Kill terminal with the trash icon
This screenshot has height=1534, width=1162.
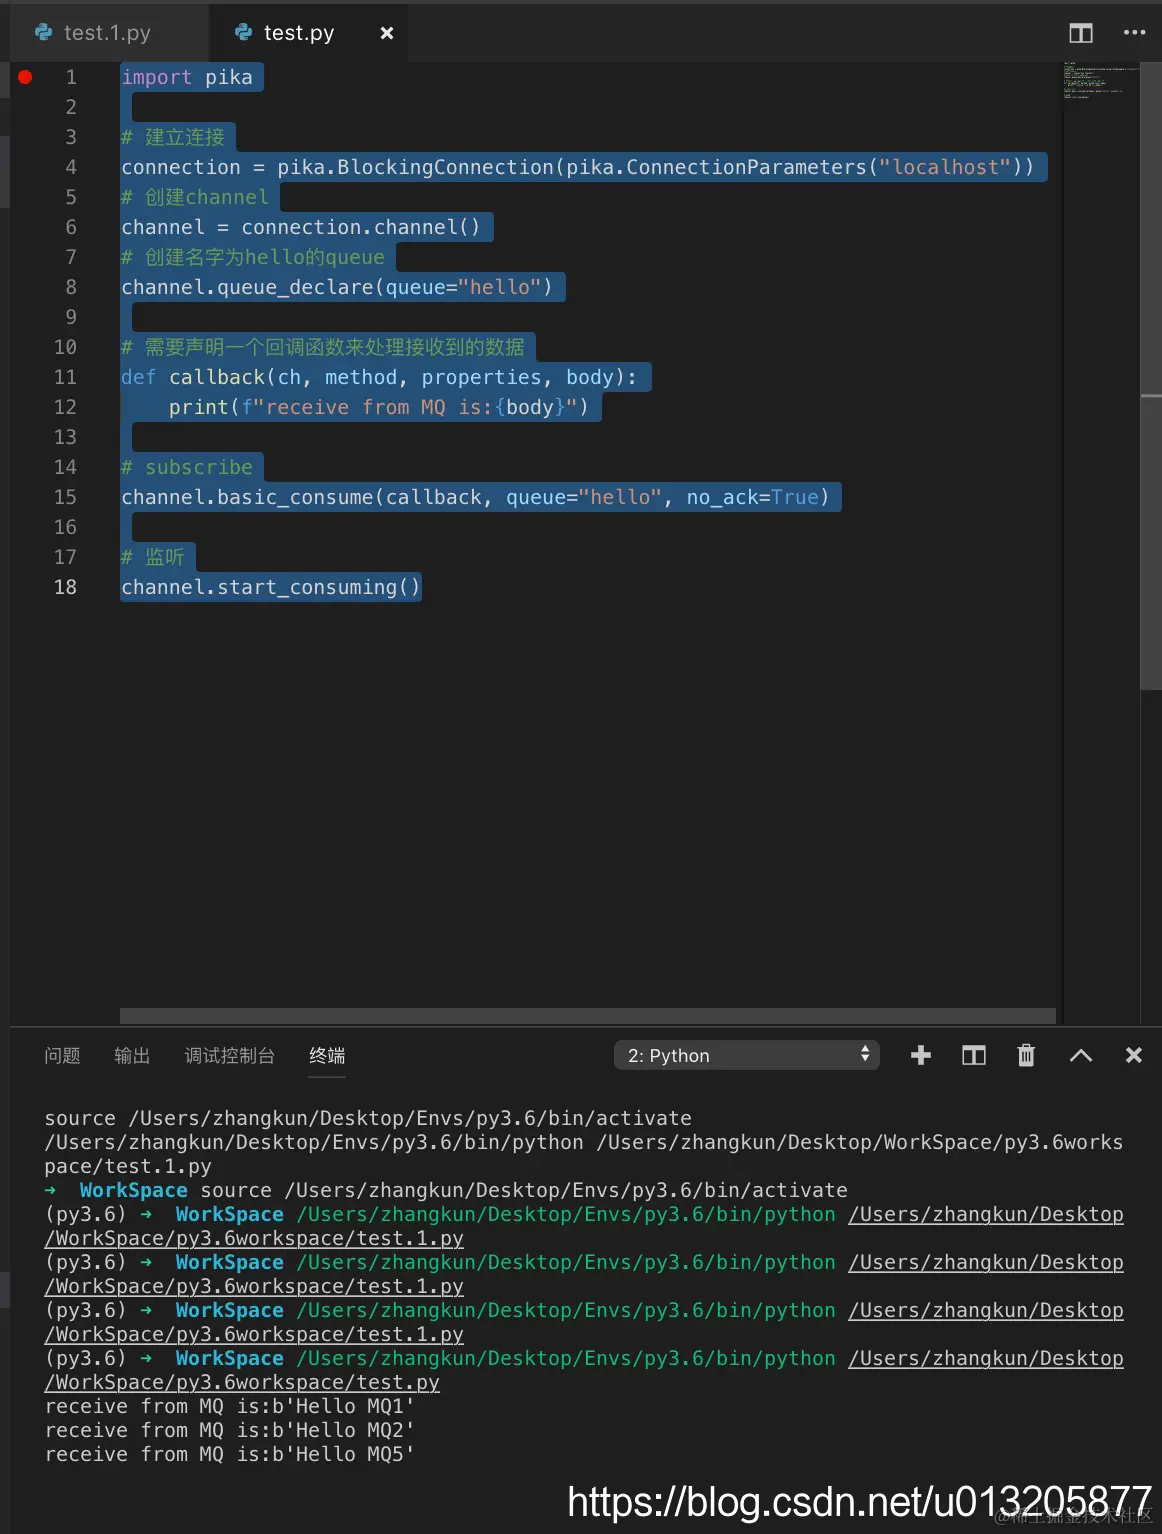pos(1026,1055)
